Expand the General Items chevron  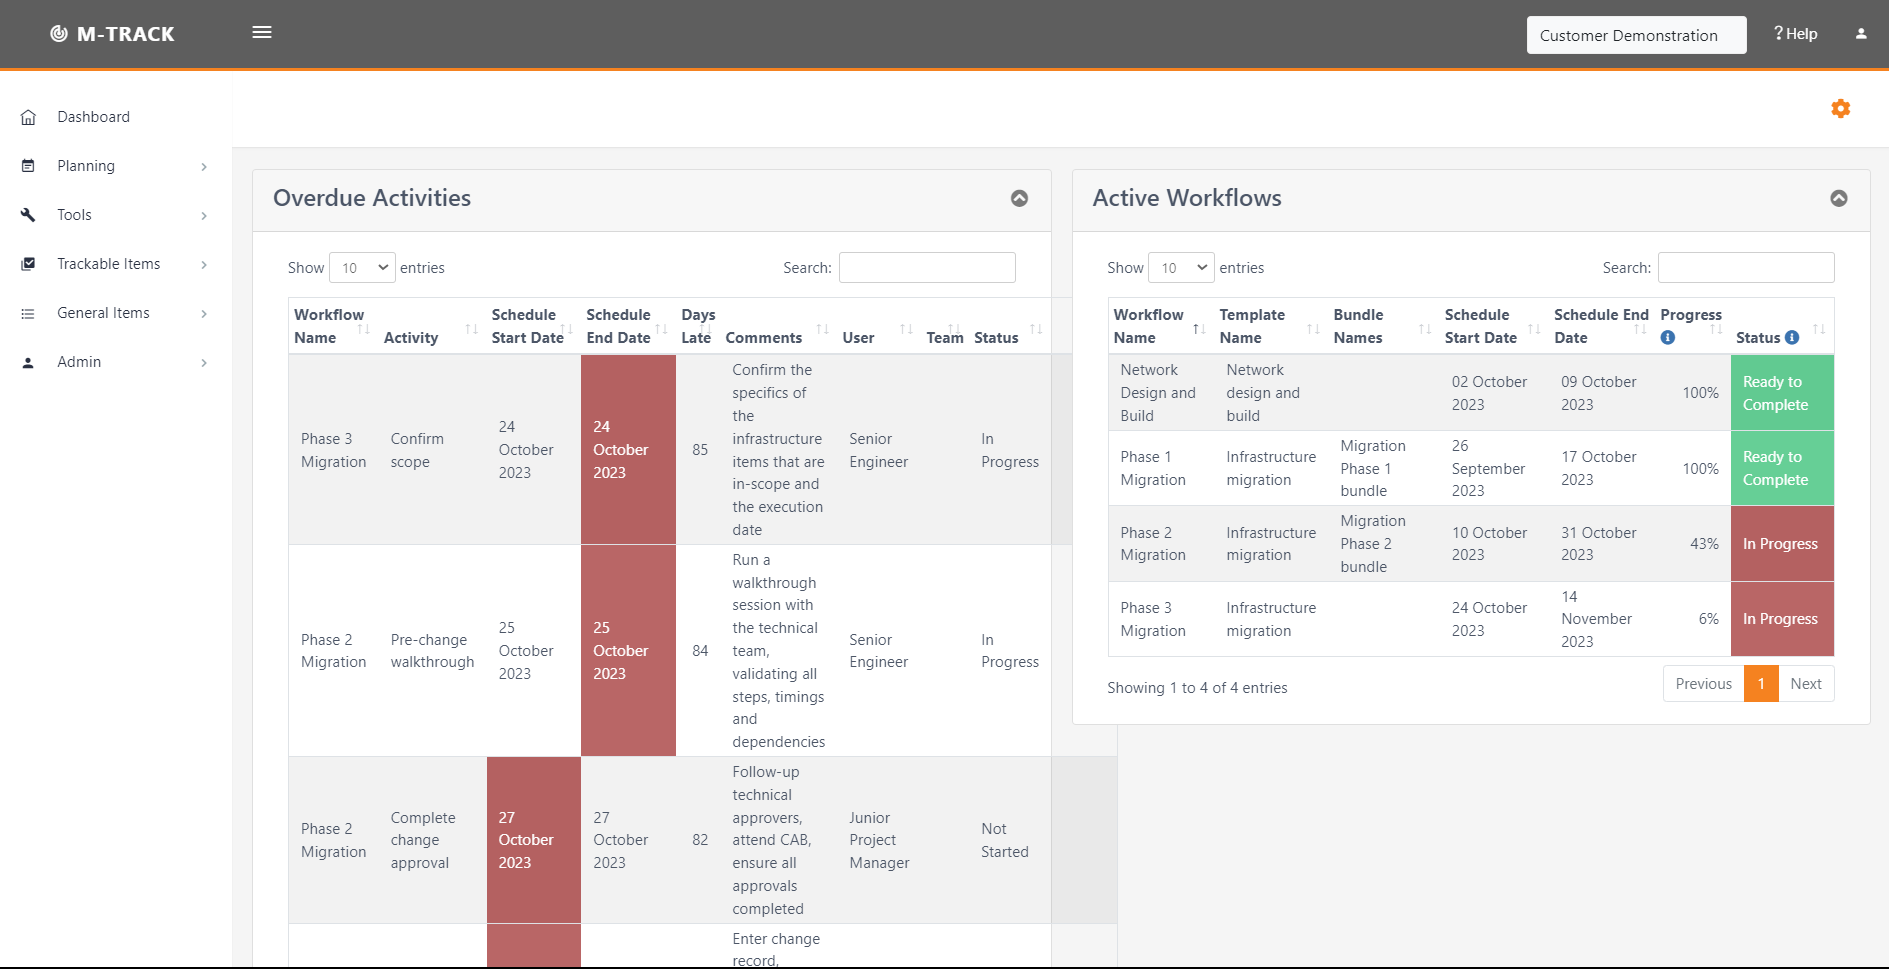204,314
